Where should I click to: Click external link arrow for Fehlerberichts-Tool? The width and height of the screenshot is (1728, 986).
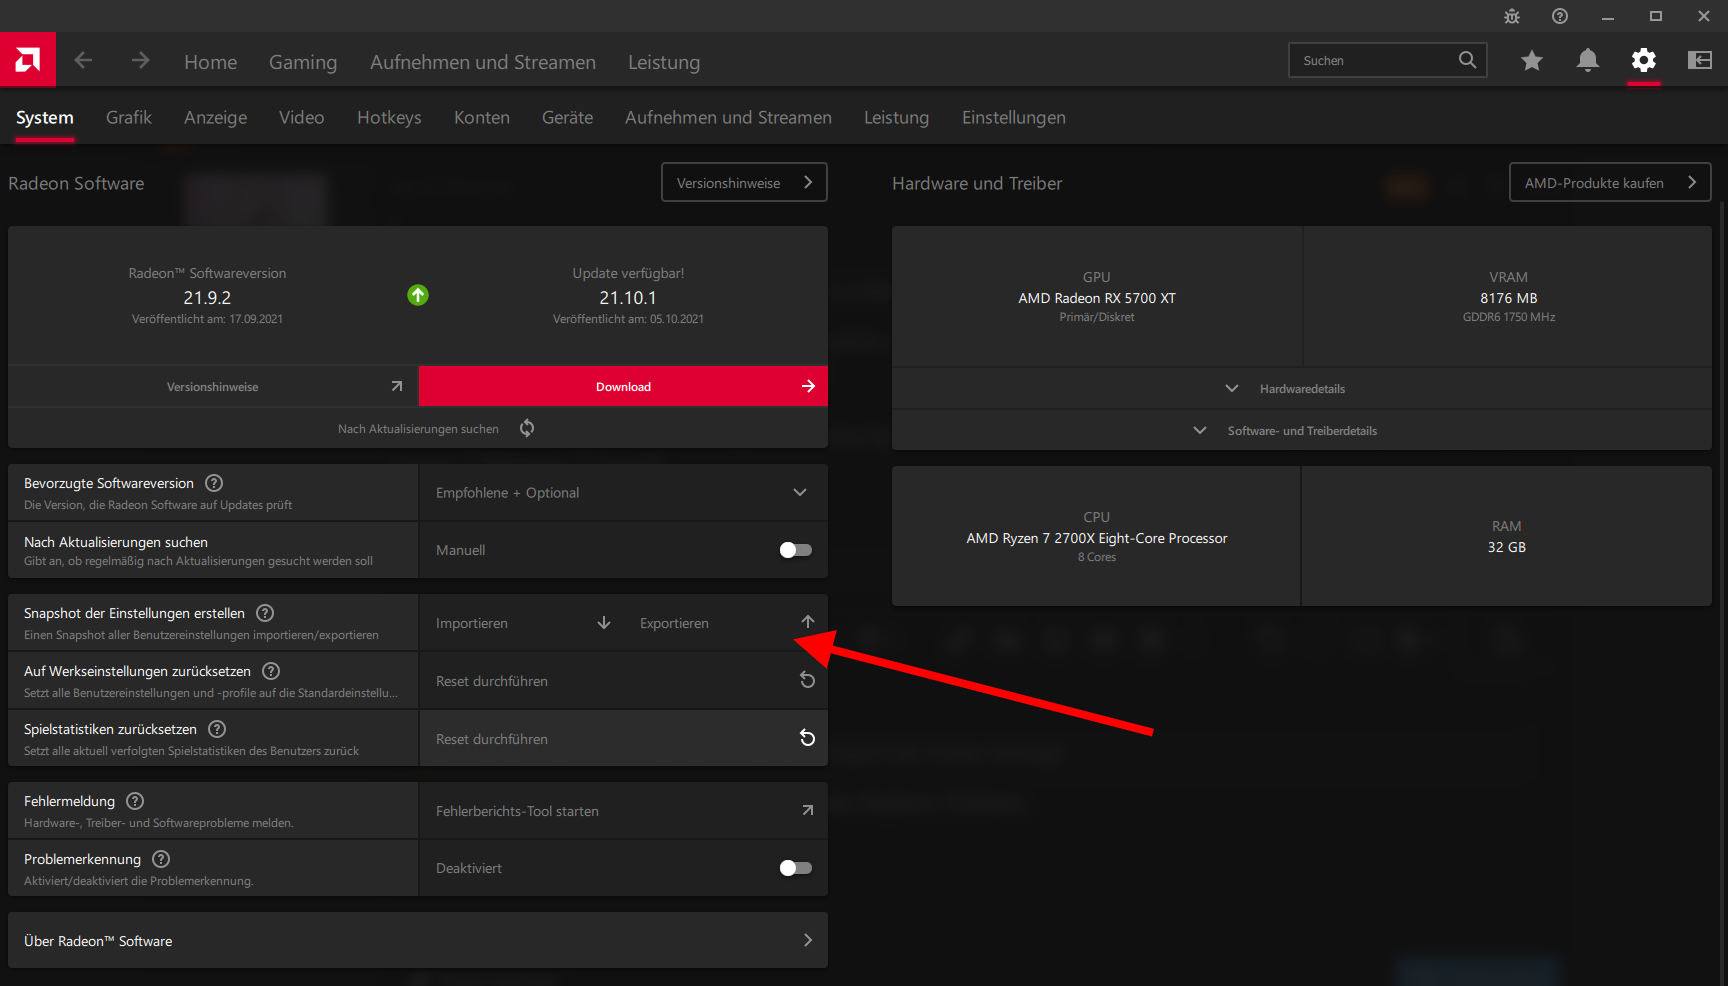[x=808, y=810]
